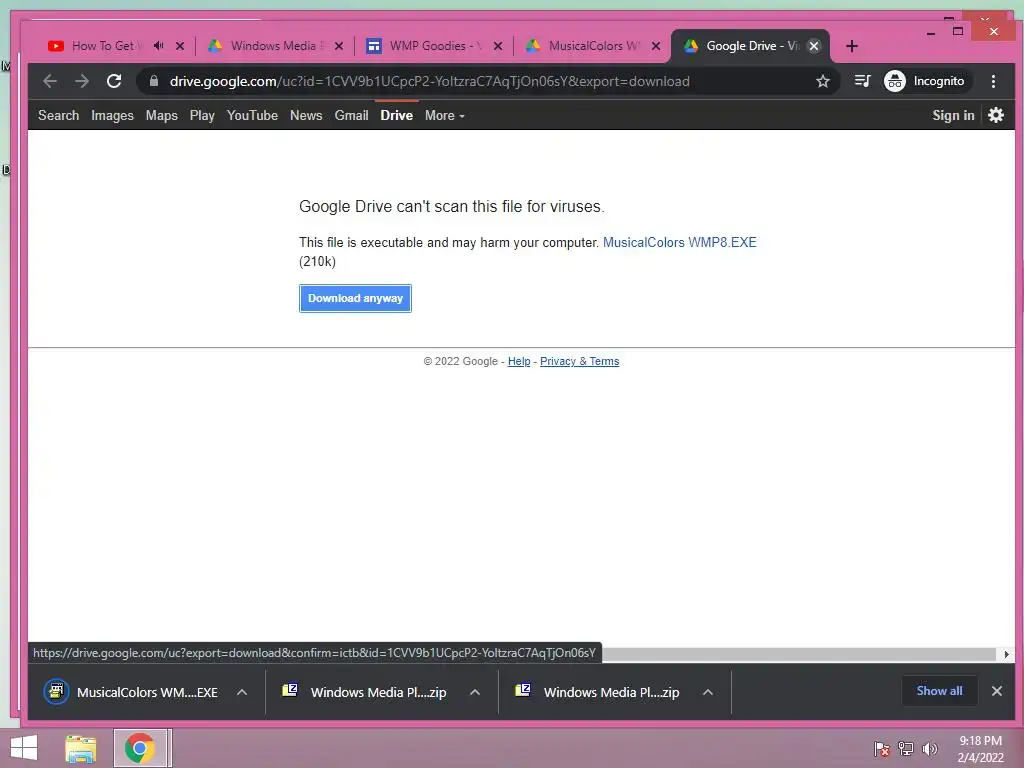This screenshot has height=768, width=1024.
Task: Bookmark this page with star icon
Action: tap(823, 81)
